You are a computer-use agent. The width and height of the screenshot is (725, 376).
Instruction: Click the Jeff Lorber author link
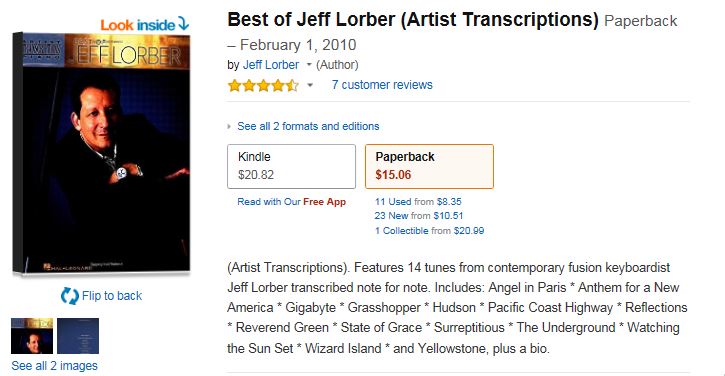click(270, 65)
